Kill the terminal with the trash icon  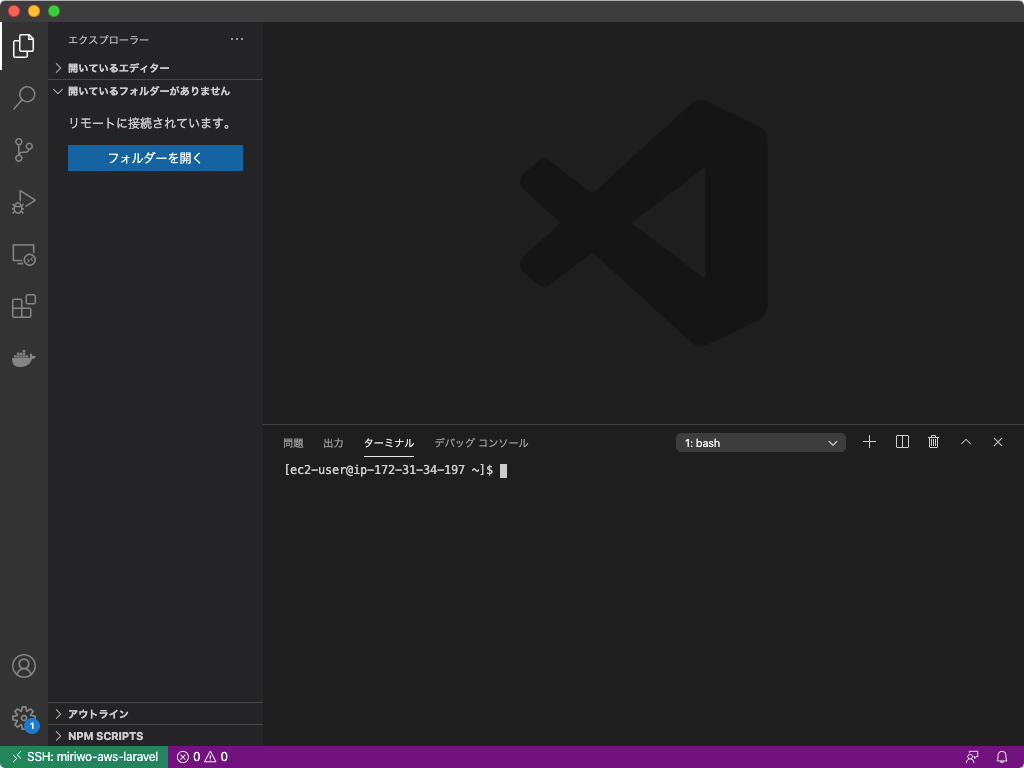point(933,441)
